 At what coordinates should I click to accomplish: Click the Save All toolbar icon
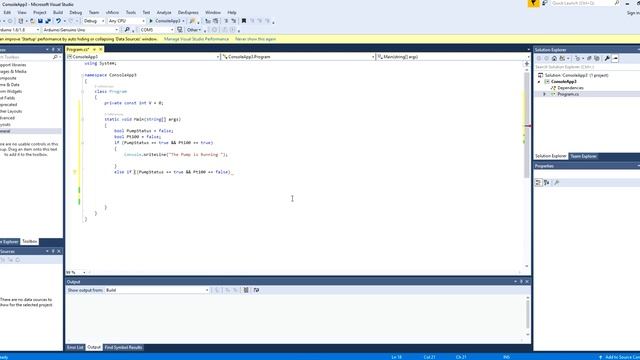(x=48, y=21)
